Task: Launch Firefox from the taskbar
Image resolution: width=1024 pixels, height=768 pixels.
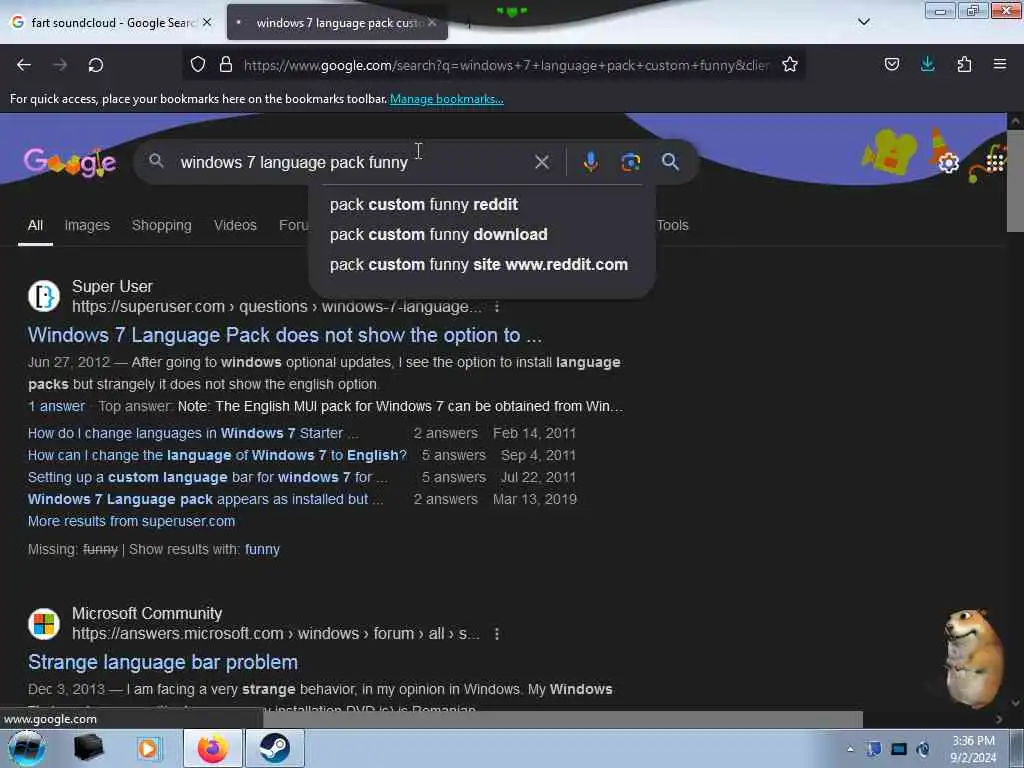Action: point(213,748)
